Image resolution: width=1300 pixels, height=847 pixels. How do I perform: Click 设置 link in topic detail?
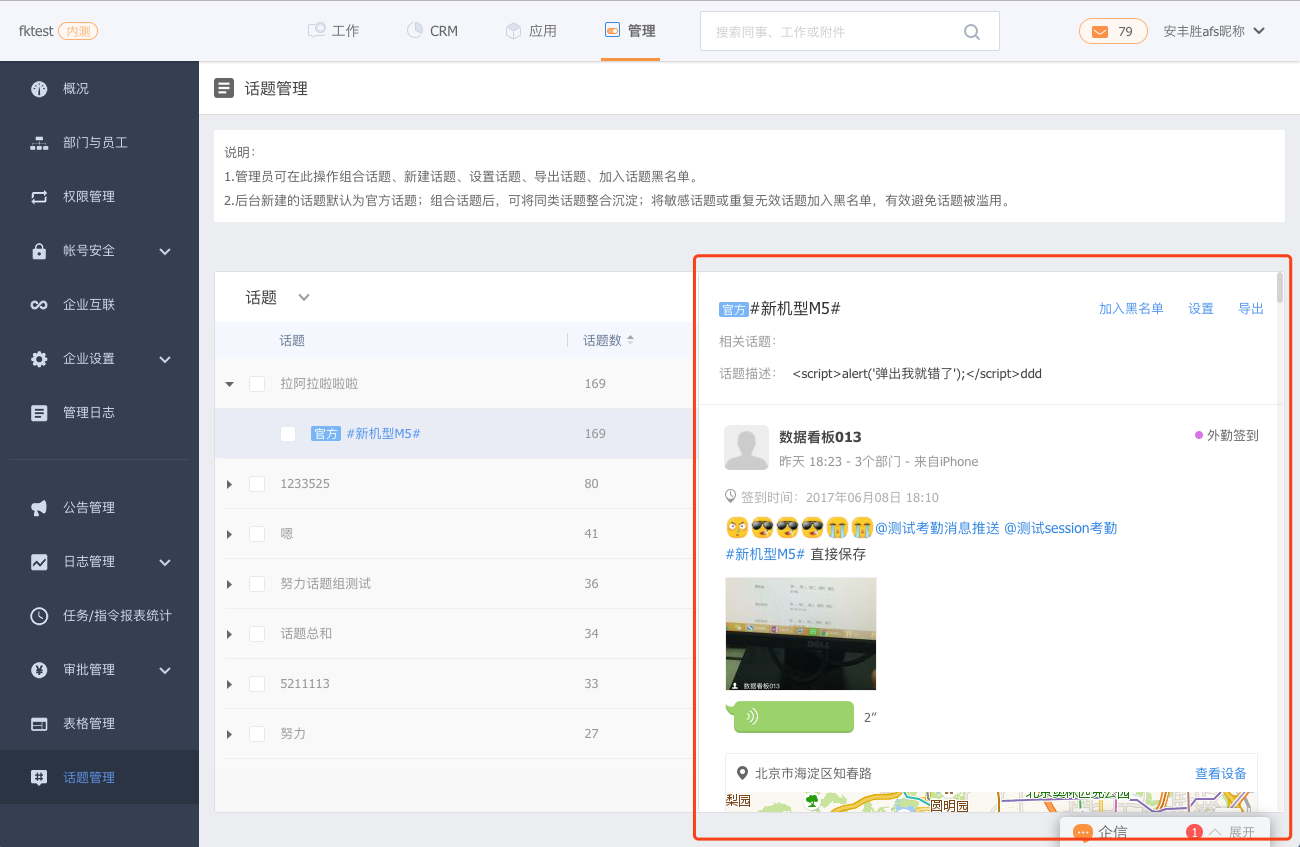(x=1201, y=309)
